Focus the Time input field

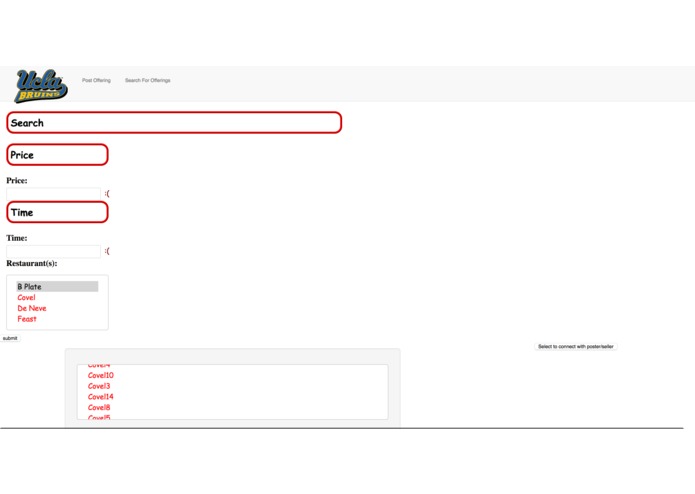(x=54, y=251)
